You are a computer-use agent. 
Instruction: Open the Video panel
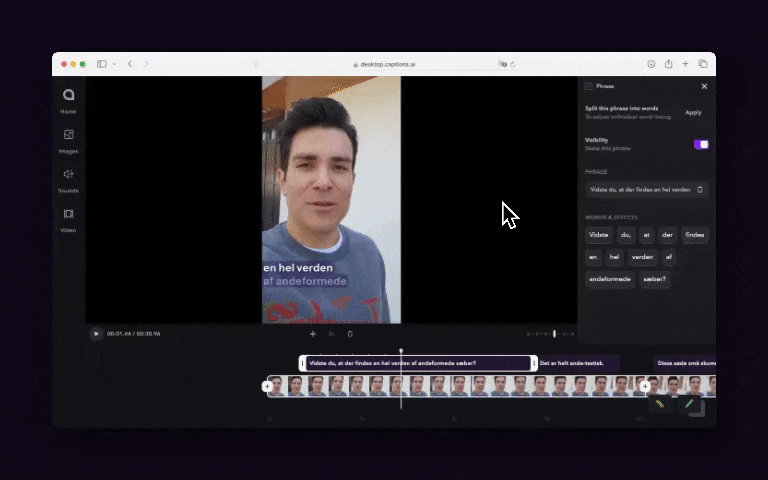68,220
